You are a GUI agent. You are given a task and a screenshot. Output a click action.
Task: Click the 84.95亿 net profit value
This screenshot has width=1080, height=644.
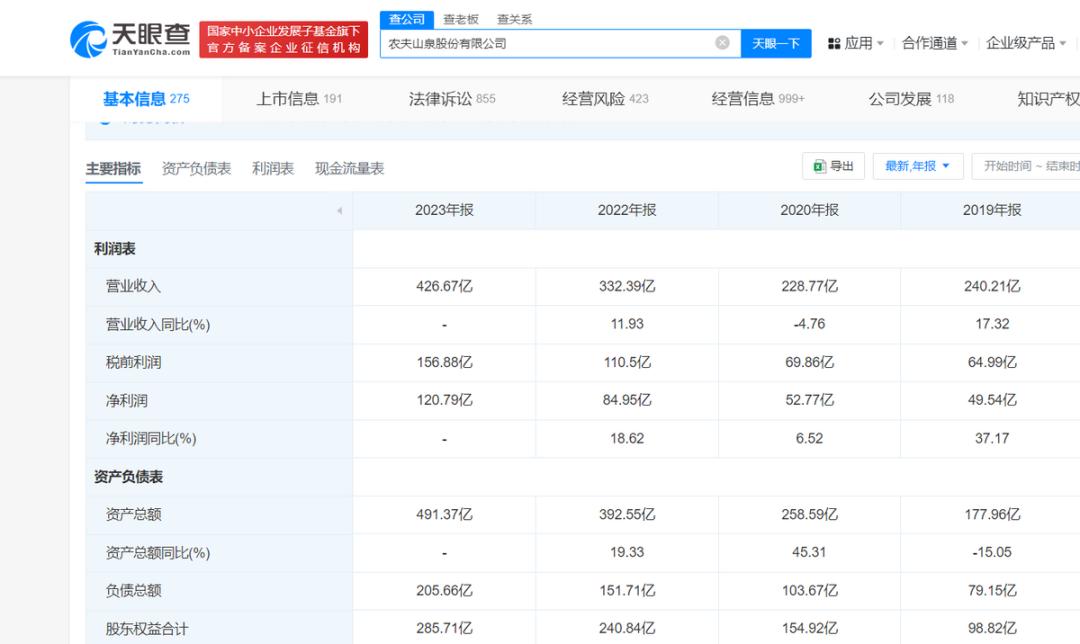click(627, 400)
